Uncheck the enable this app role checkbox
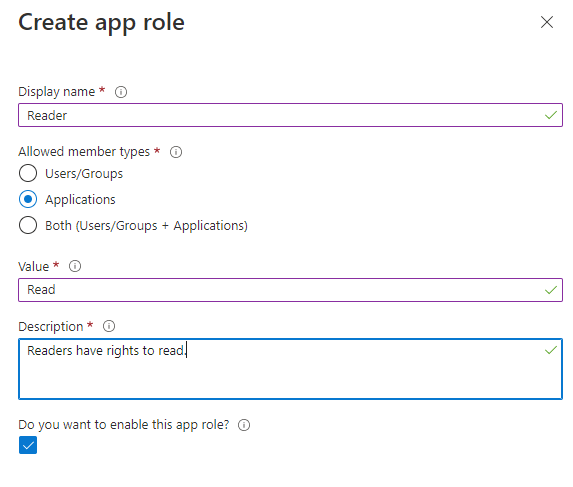The width and height of the screenshot is (573, 487). click(28, 445)
